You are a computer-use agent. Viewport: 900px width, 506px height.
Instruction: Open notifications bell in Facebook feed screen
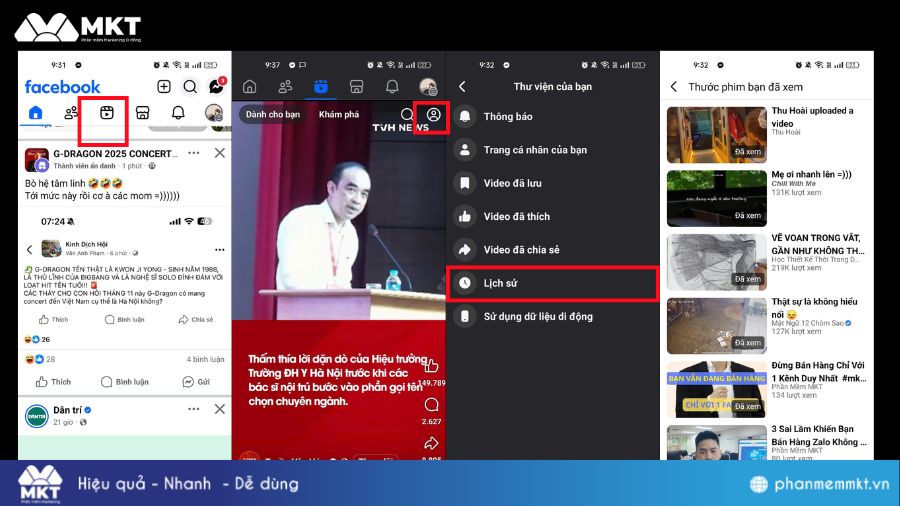(x=178, y=112)
